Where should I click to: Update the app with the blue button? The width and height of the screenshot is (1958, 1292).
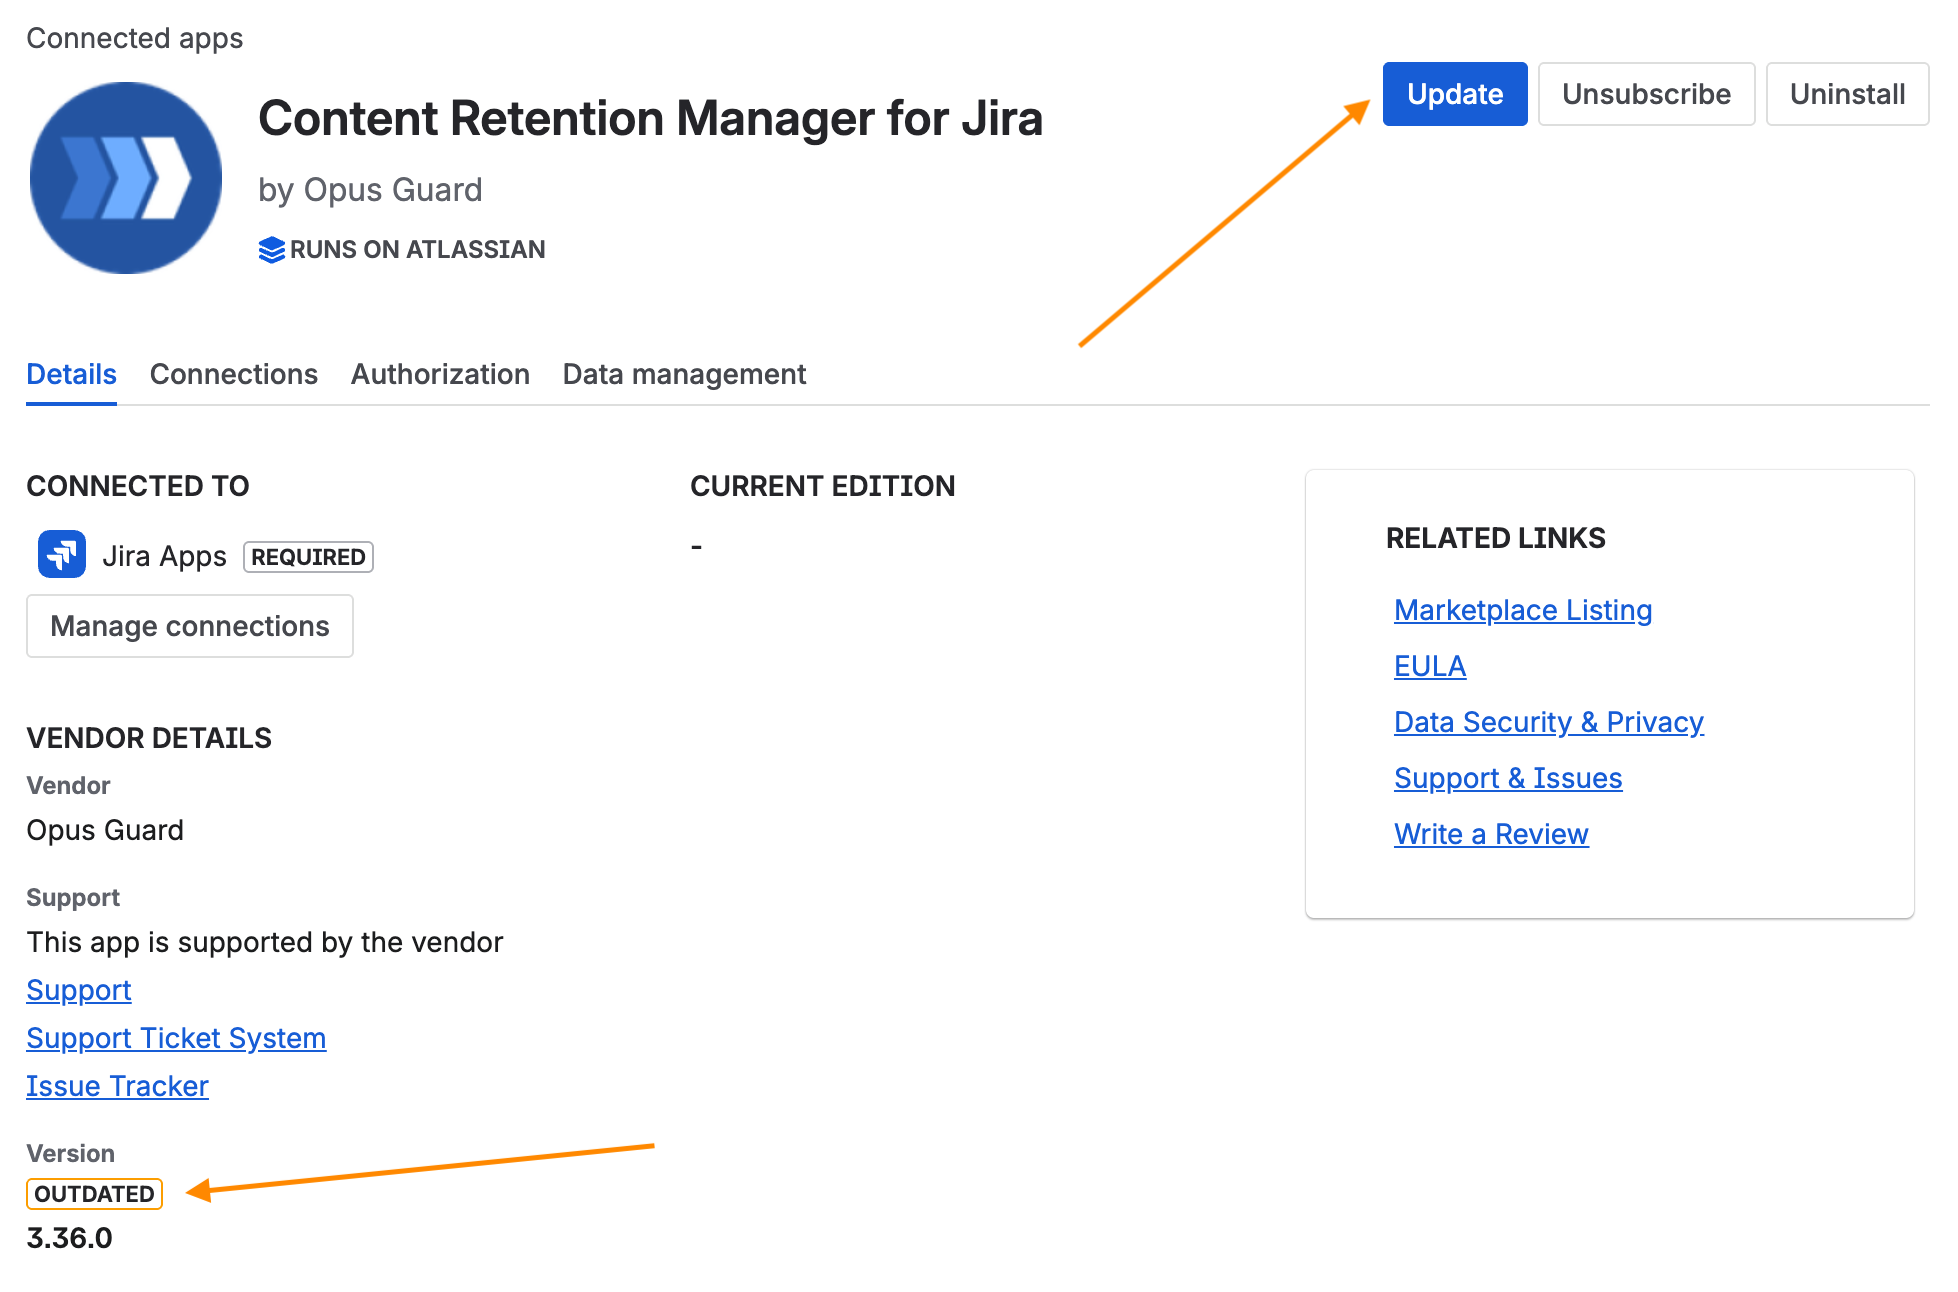point(1455,94)
